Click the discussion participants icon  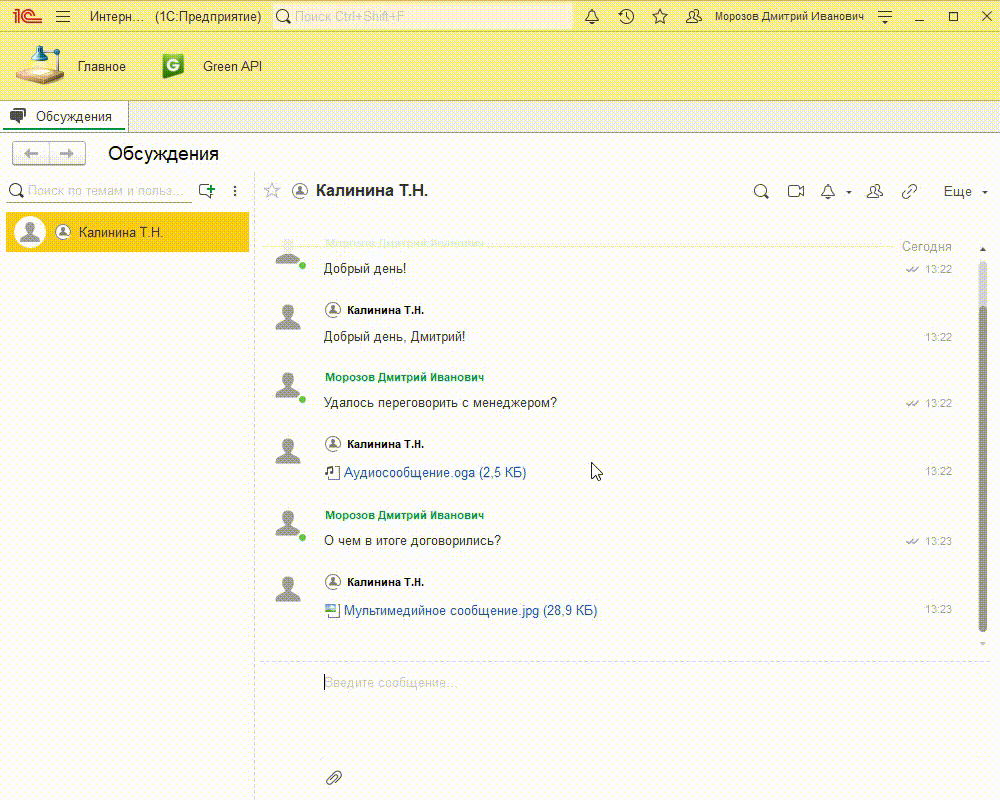875,191
